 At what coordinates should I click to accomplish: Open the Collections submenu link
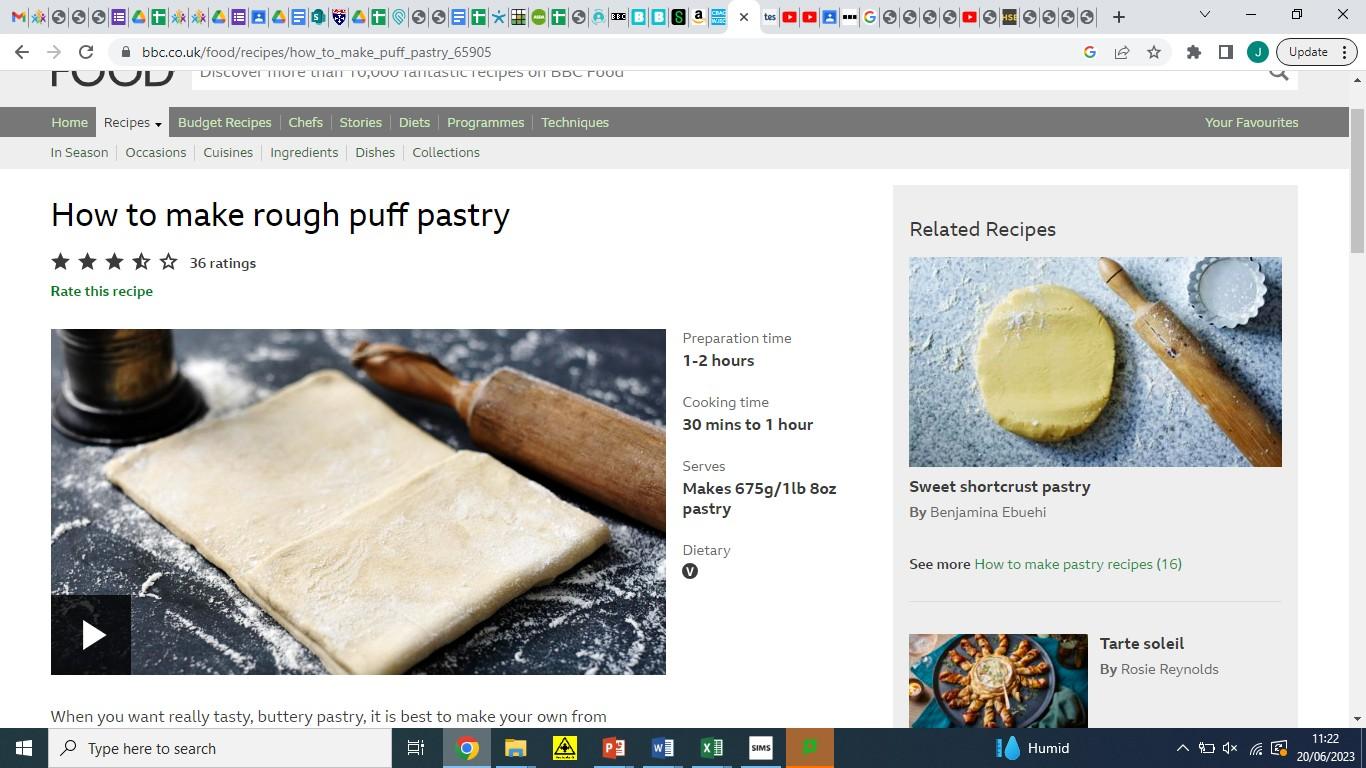[446, 152]
